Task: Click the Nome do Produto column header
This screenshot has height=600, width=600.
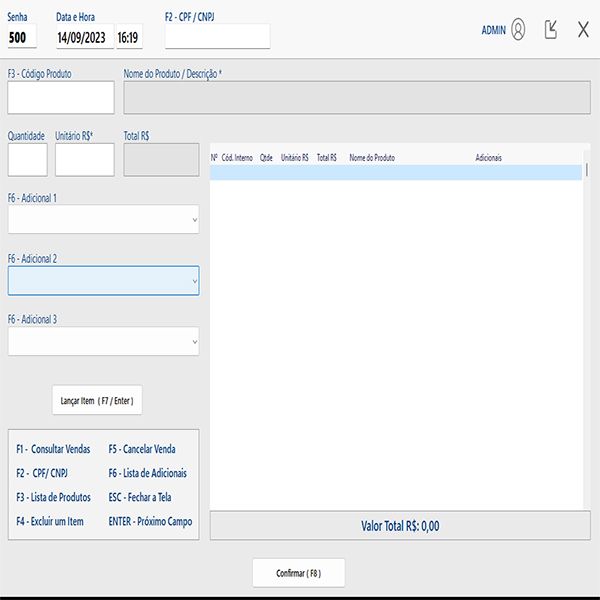Action: pos(372,158)
